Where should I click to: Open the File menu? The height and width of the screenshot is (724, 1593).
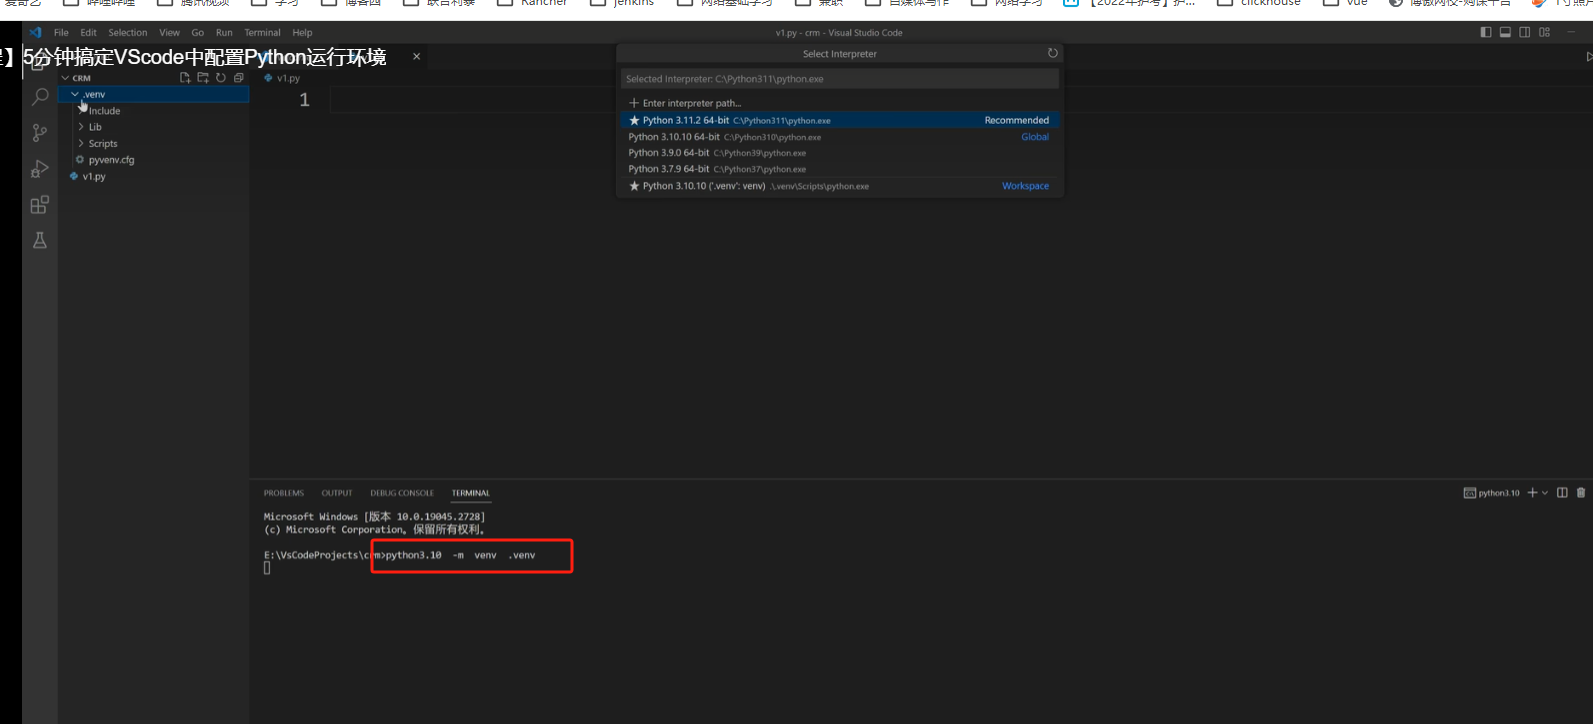pyautogui.click(x=61, y=32)
